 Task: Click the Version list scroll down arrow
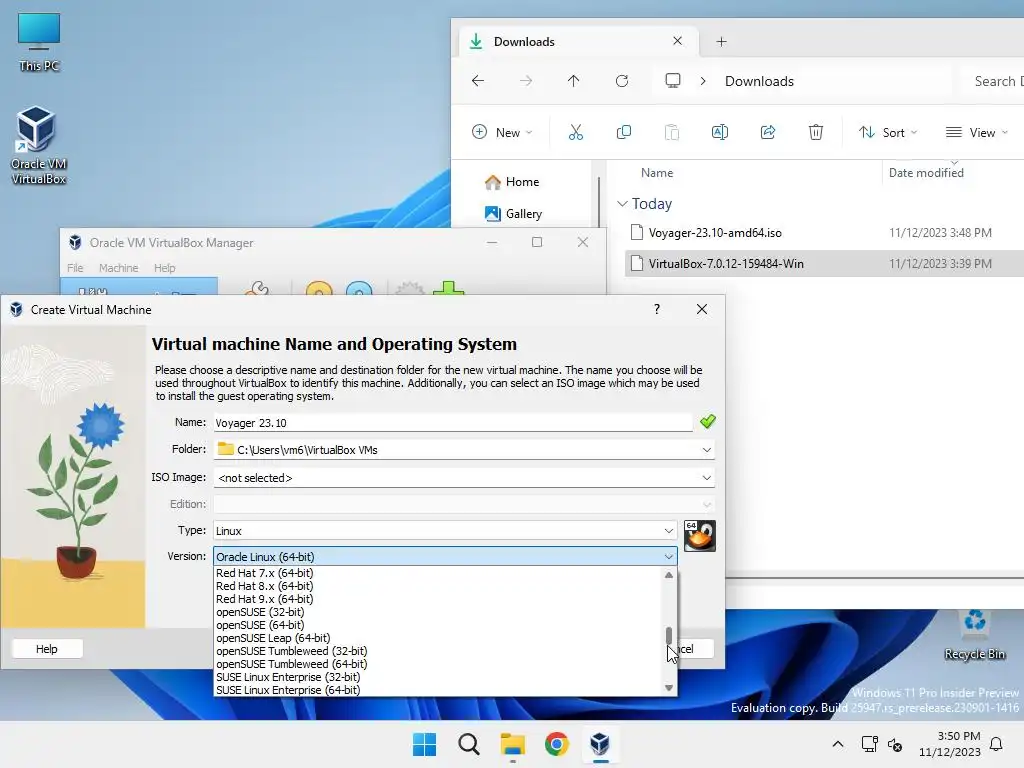coord(669,688)
